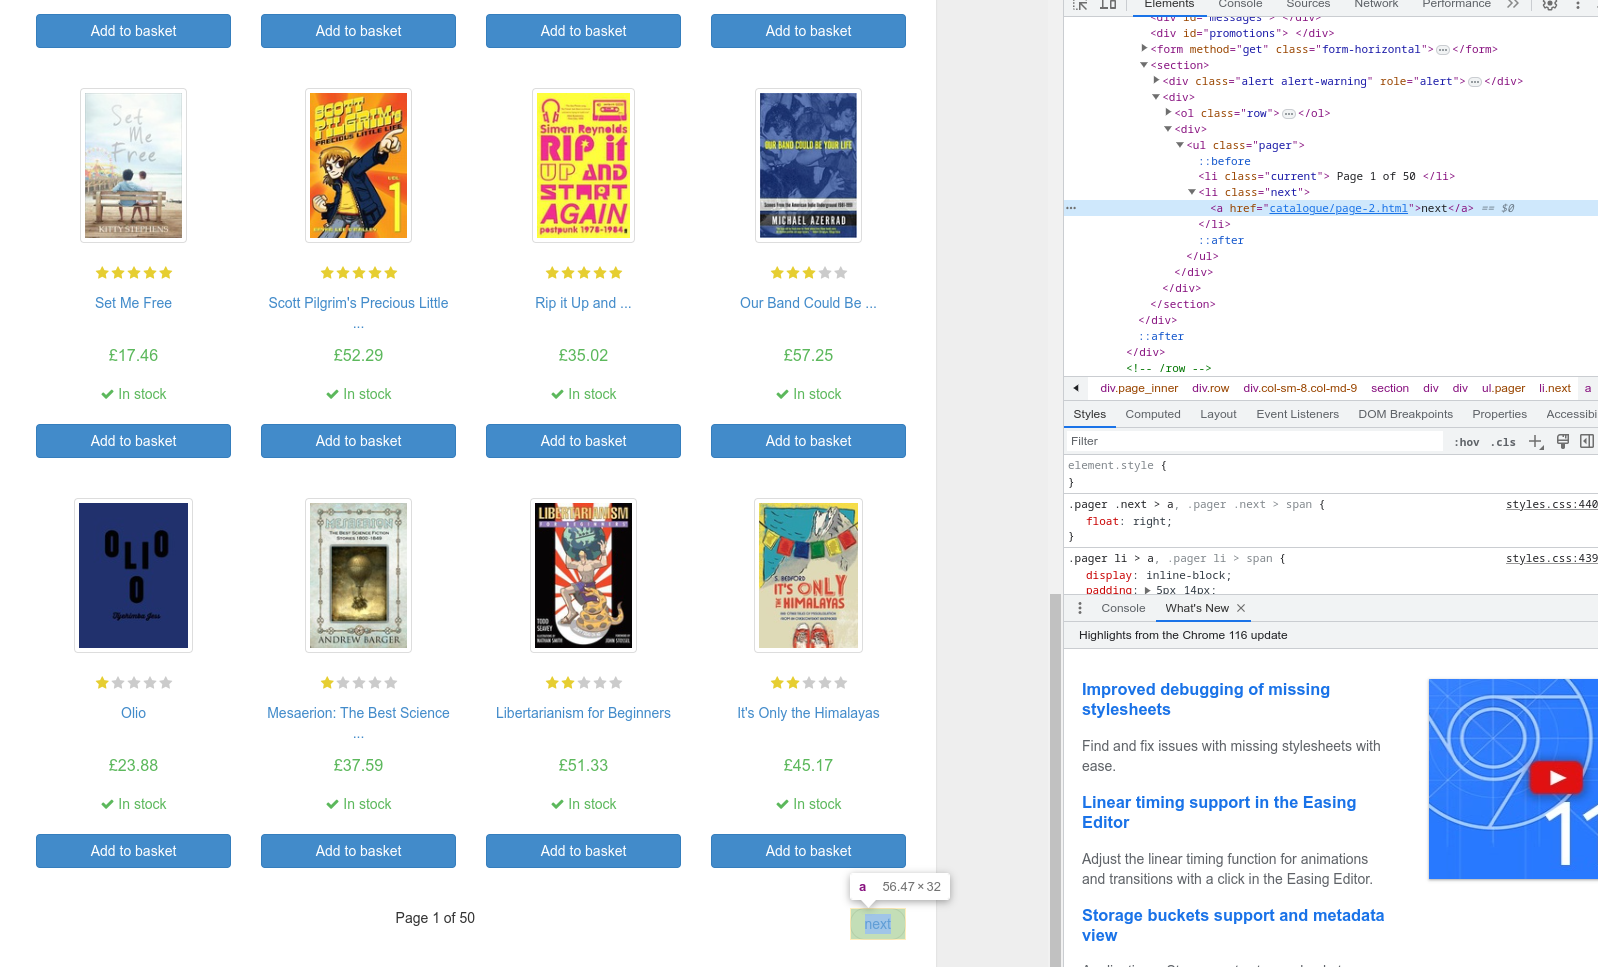The height and width of the screenshot is (967, 1598).
Task: Select the div.col-sm-8.col-md-9 breadcrumb
Action: point(1300,388)
